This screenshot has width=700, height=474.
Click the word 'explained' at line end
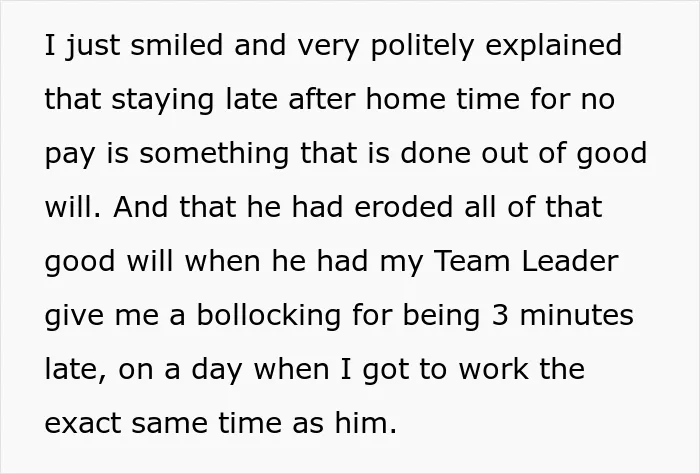click(x=553, y=47)
